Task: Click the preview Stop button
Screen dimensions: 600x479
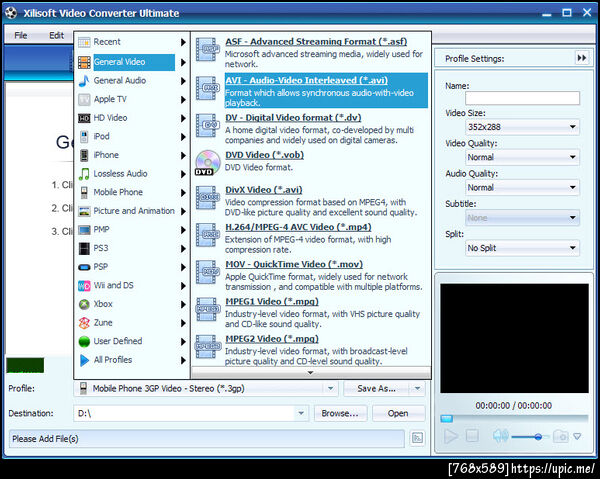Action: coord(472,436)
